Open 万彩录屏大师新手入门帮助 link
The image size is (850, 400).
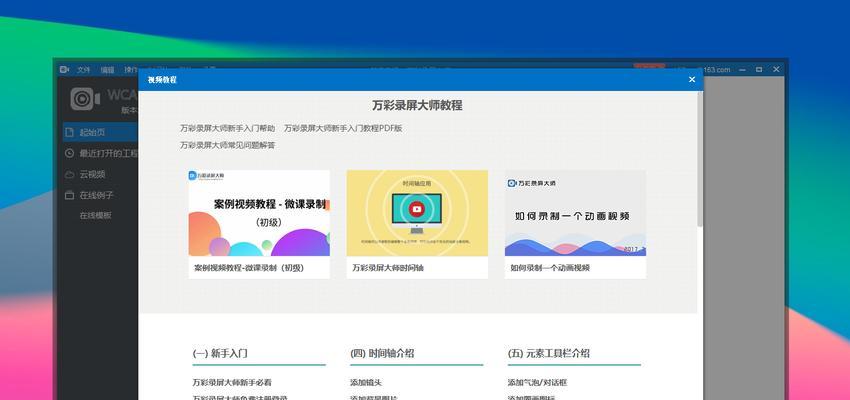[228, 128]
